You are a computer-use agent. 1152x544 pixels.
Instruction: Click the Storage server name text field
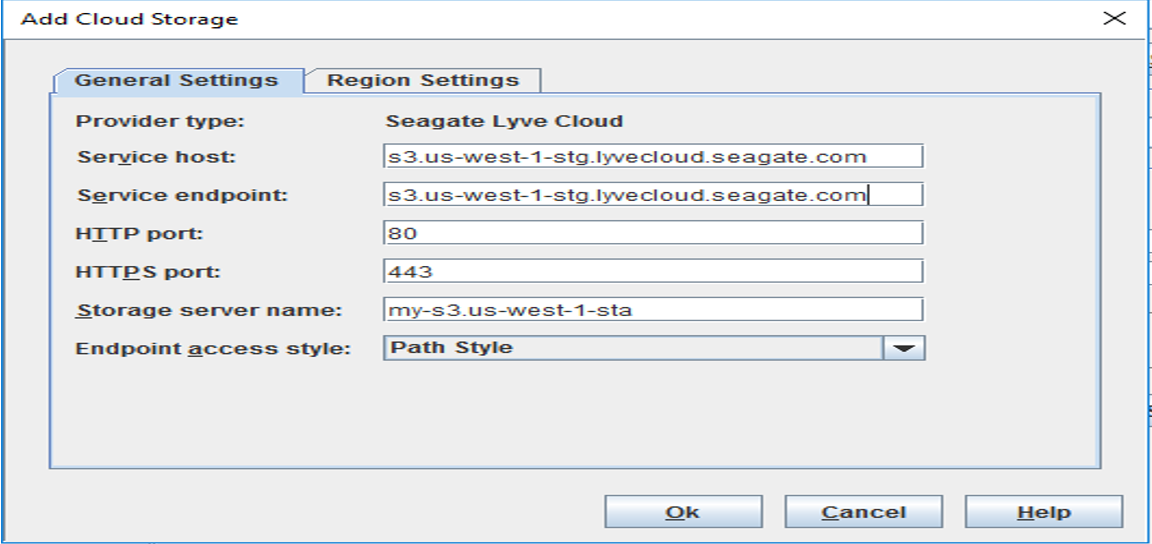pyautogui.click(x=652, y=310)
